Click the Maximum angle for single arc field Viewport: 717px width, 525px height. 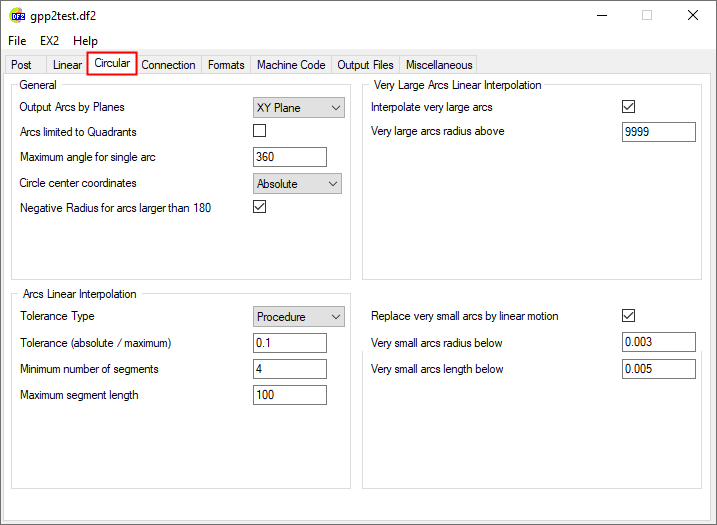[290, 157]
